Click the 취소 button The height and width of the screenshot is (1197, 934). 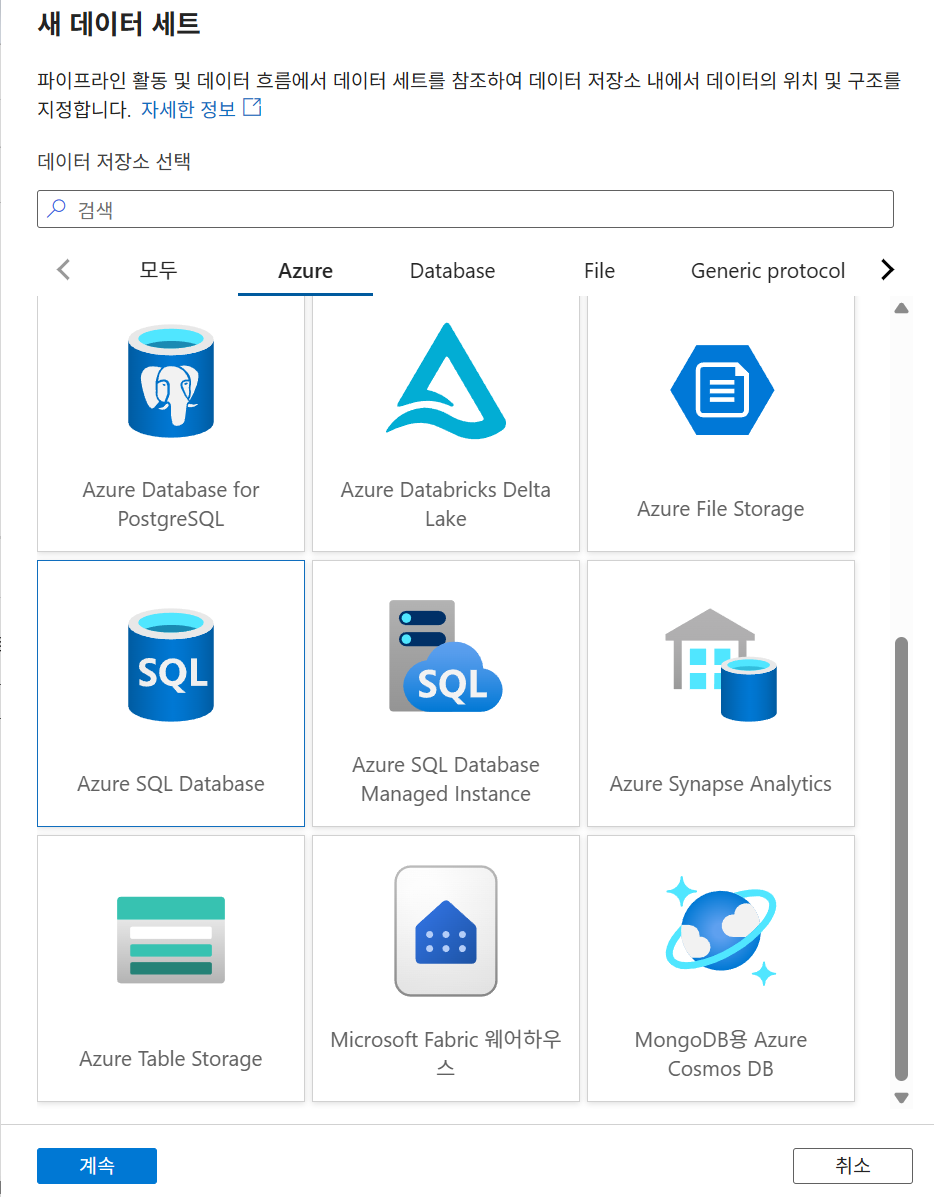pyautogui.click(x=853, y=1166)
